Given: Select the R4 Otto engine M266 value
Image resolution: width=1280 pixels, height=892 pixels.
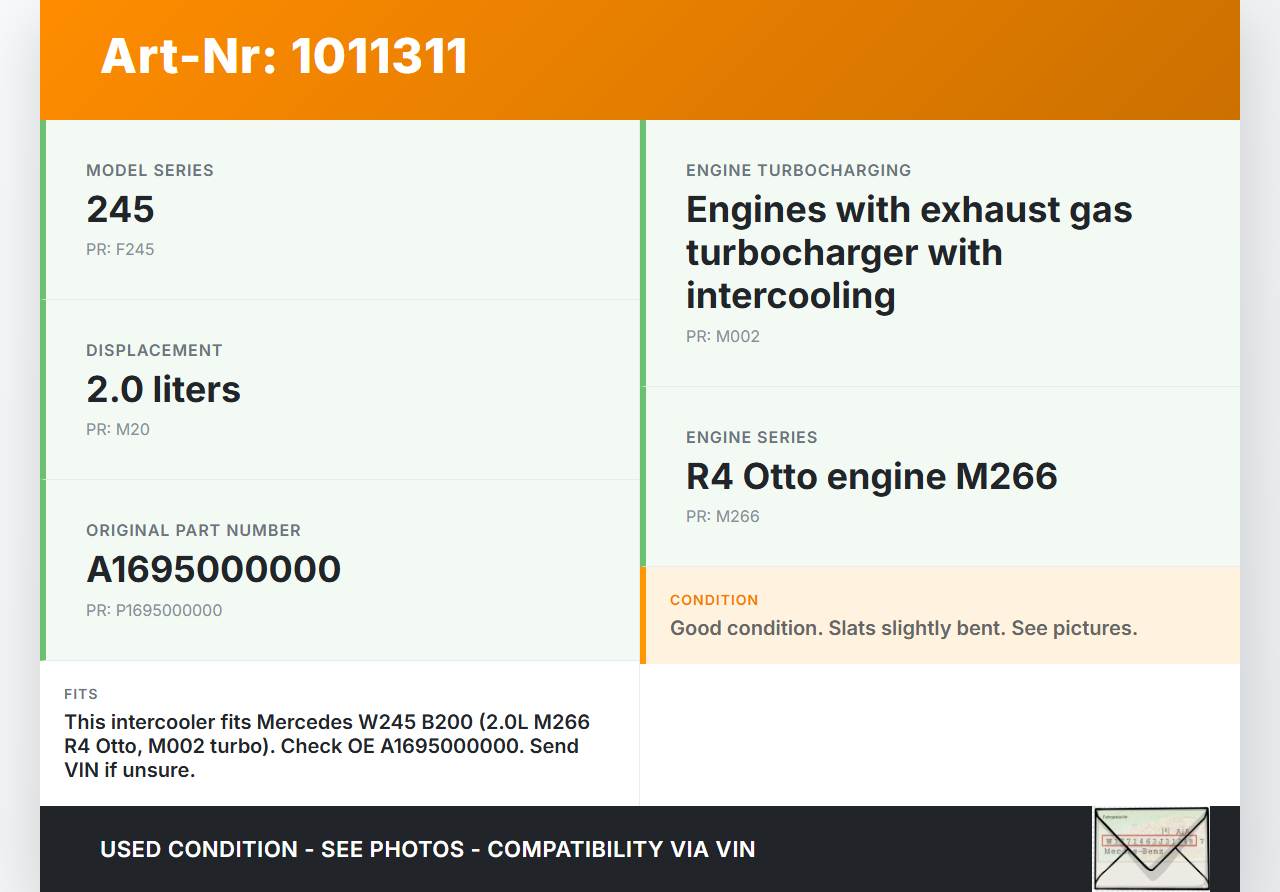Looking at the screenshot, I should point(871,476).
